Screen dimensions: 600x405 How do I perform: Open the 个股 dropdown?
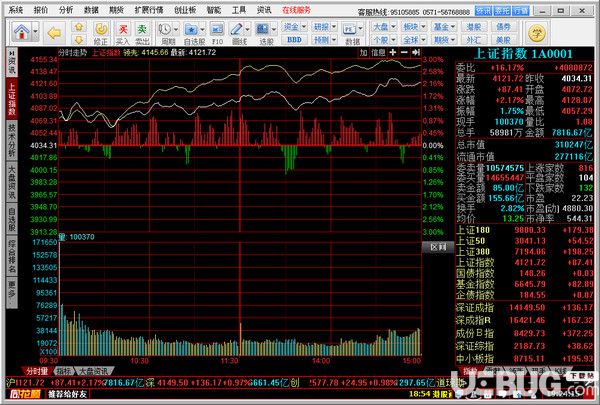(x=383, y=39)
